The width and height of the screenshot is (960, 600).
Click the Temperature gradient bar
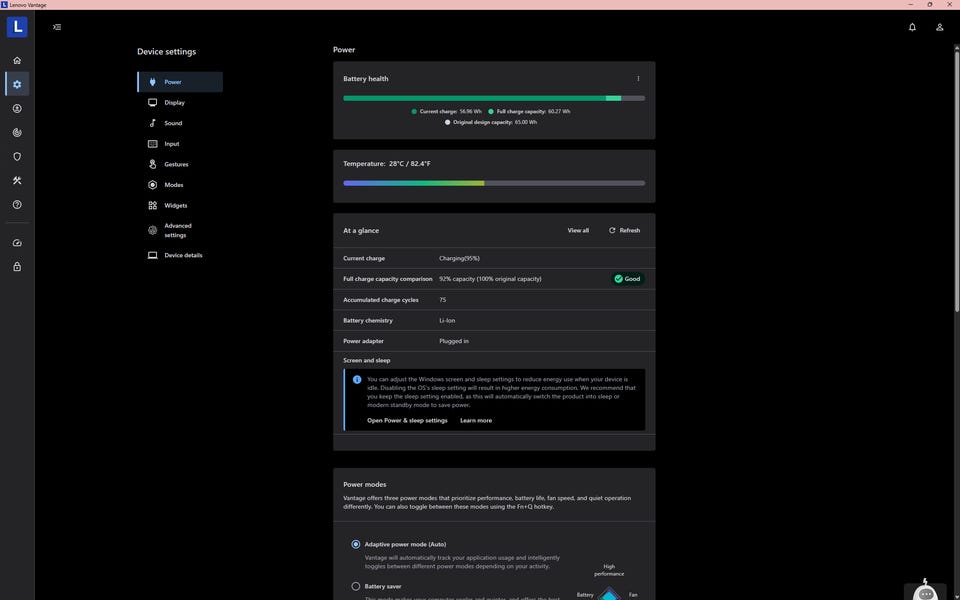494,183
